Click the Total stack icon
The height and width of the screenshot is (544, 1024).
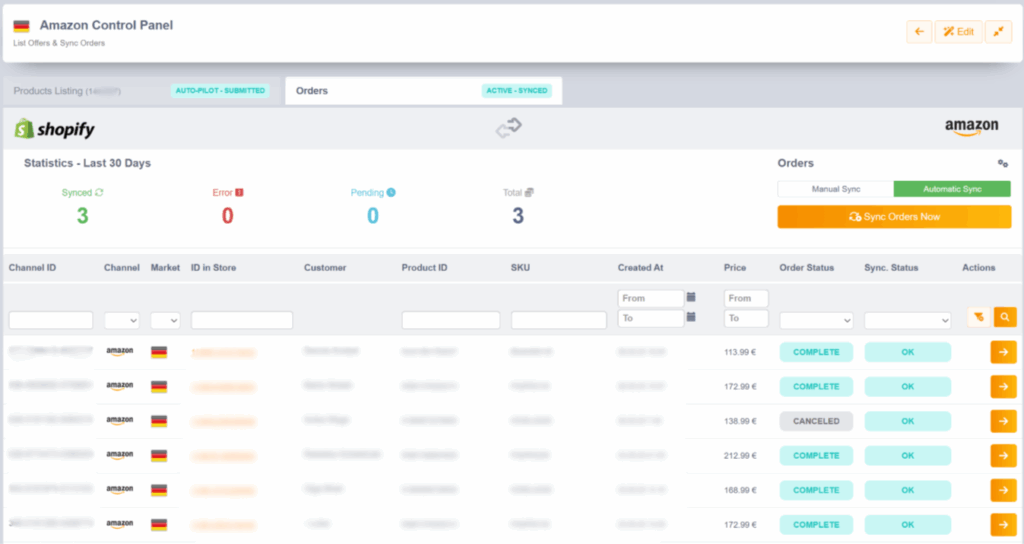(529, 193)
